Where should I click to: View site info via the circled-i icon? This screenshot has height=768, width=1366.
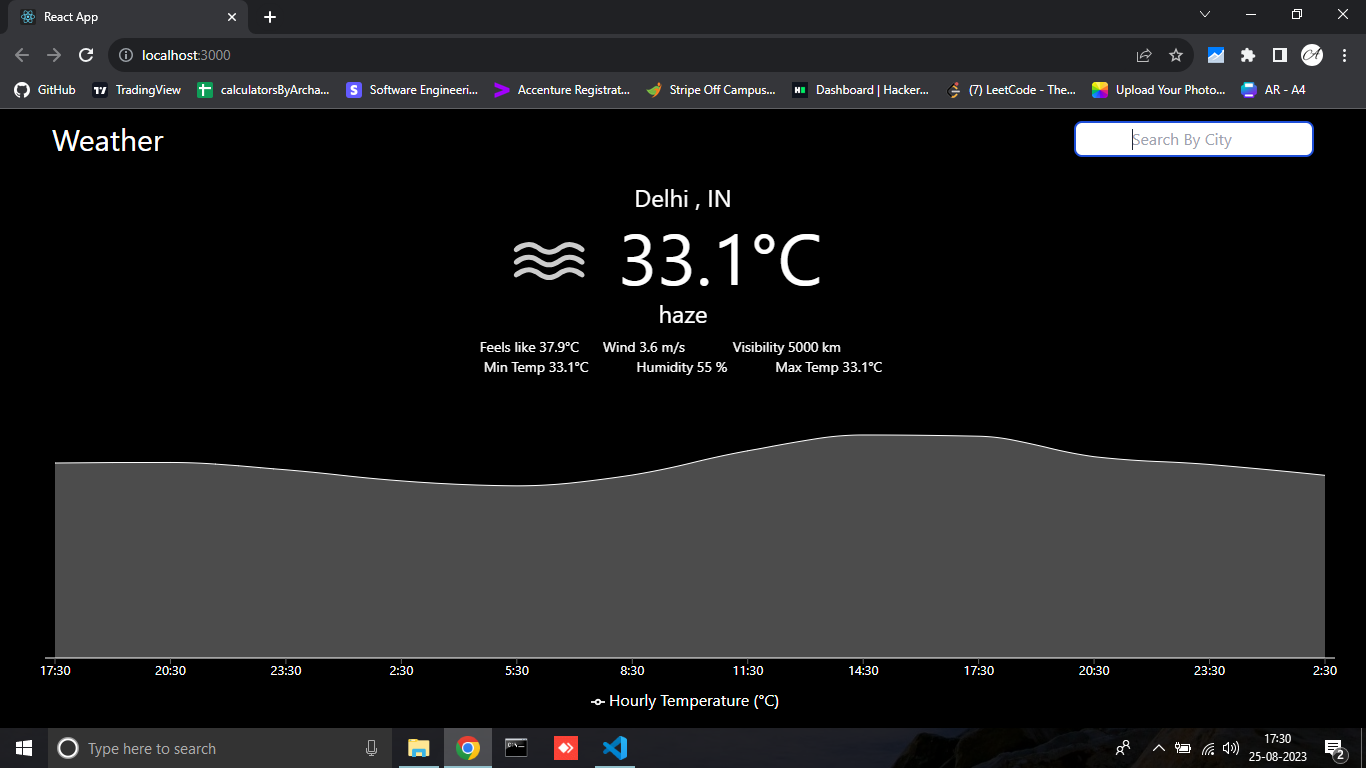coord(125,56)
